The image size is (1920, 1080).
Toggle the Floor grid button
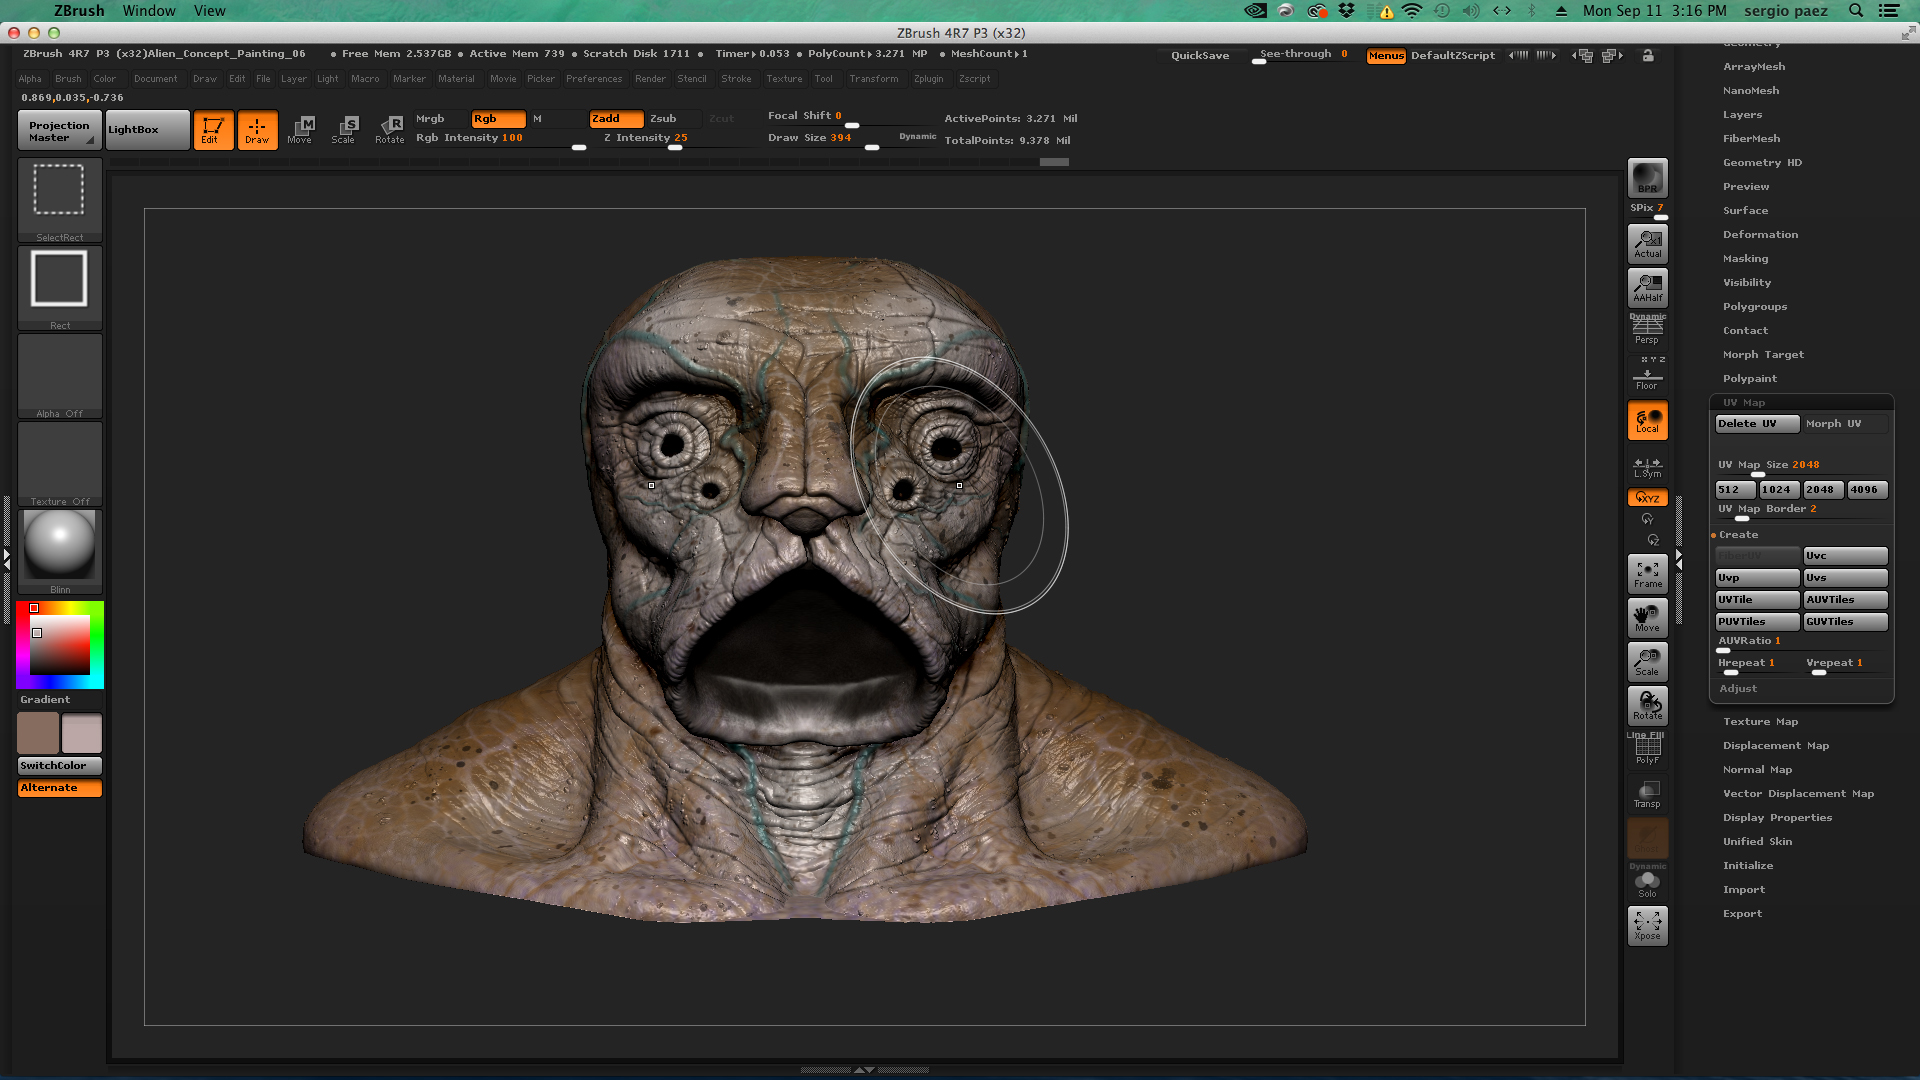point(1647,374)
